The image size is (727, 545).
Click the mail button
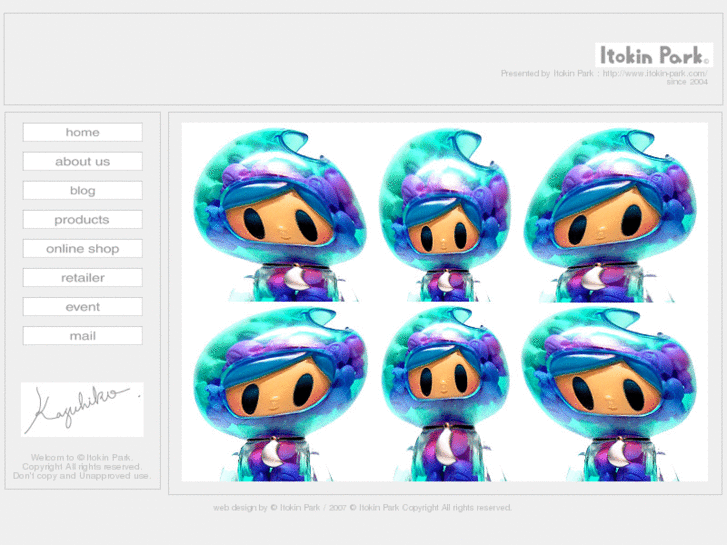pyautogui.click(x=83, y=336)
